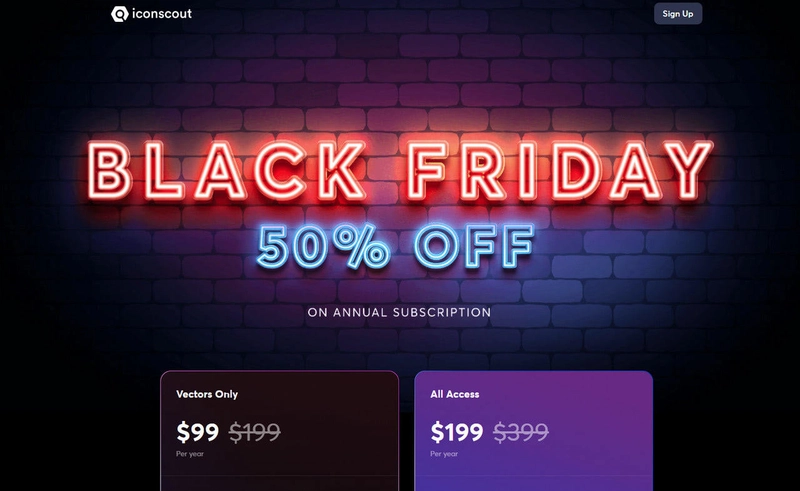Click the All Access plan title
Viewport: 800px width, 491px height.
[455, 394]
